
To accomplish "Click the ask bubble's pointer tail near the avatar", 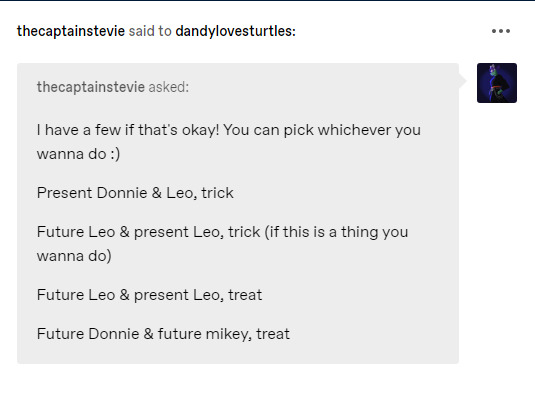I will 463,81.
